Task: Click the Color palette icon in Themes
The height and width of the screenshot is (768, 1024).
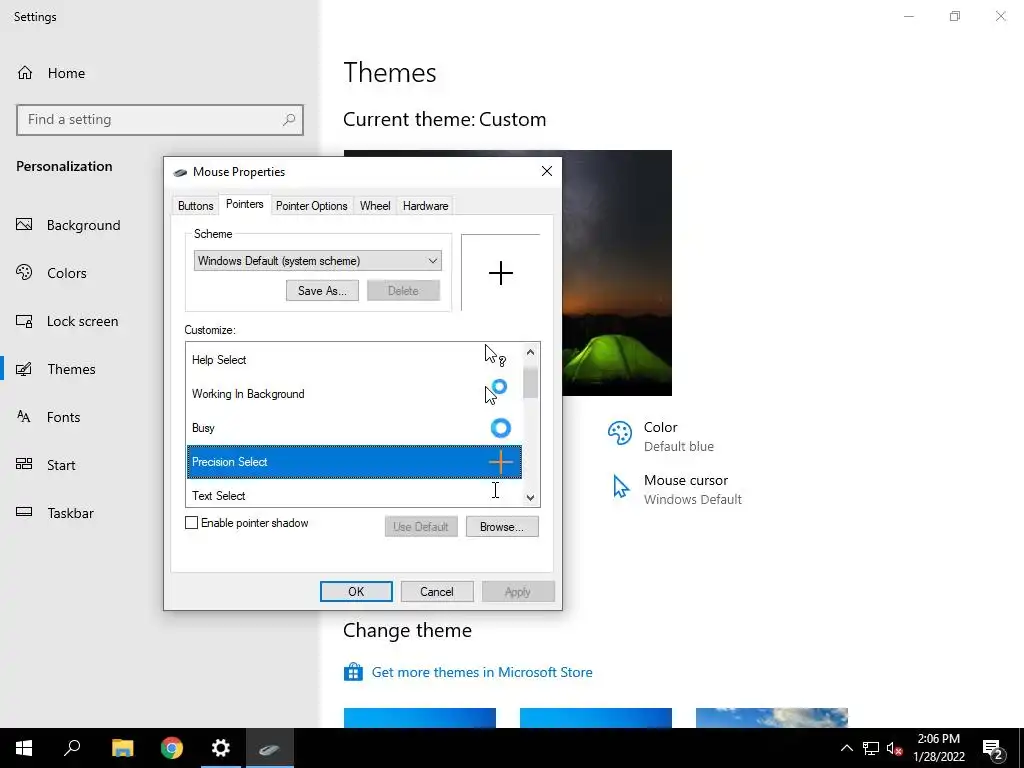Action: point(620,433)
